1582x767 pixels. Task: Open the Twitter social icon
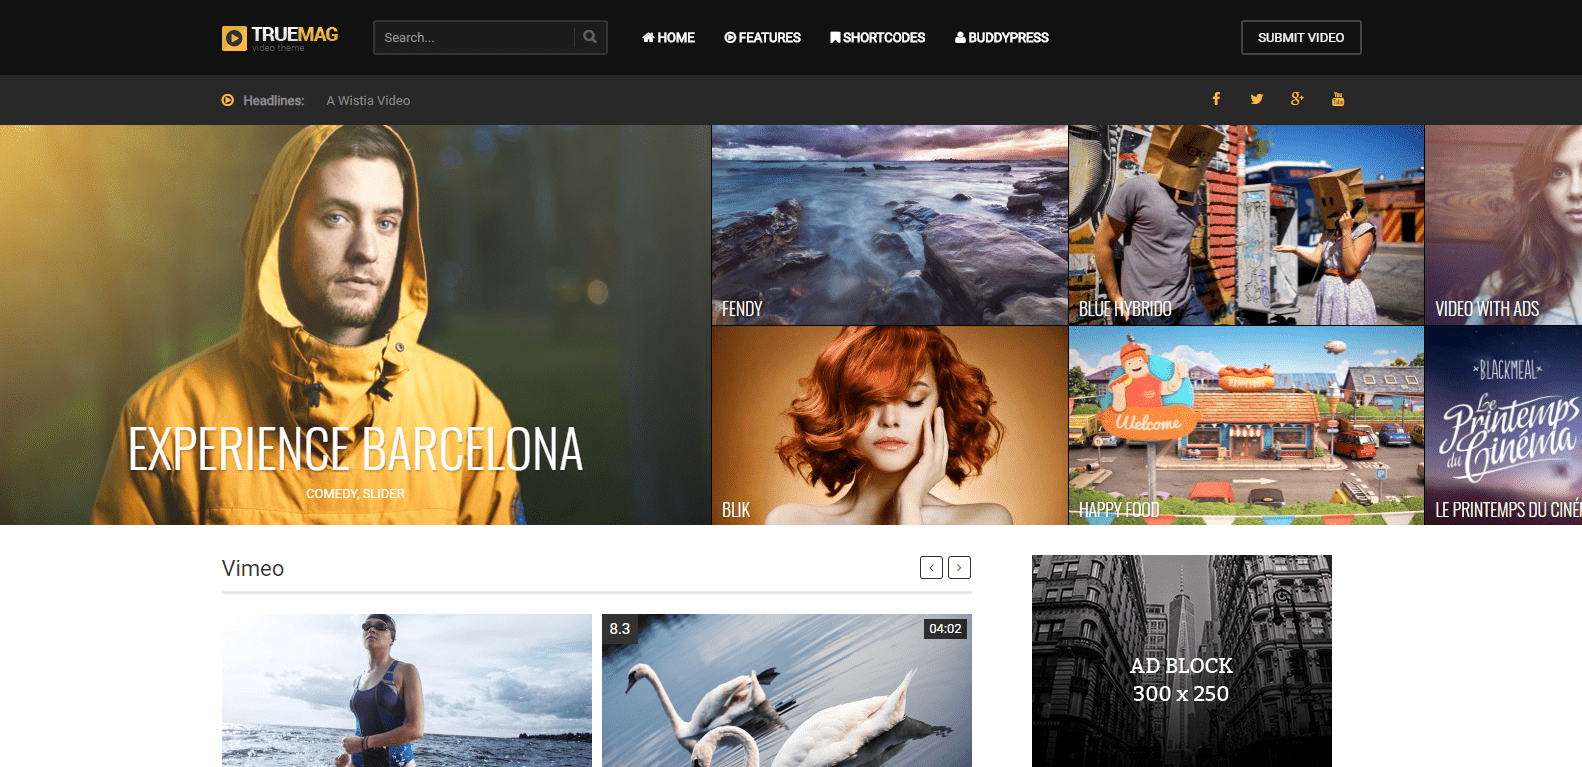pos(1257,99)
